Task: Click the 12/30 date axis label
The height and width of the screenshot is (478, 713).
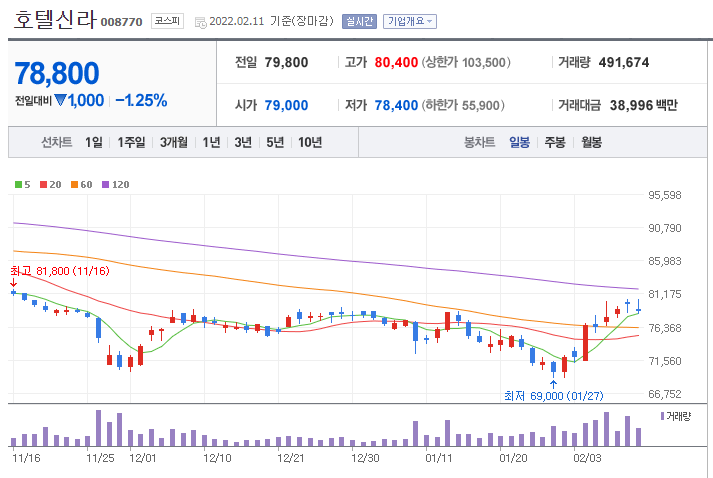Action: 365,458
